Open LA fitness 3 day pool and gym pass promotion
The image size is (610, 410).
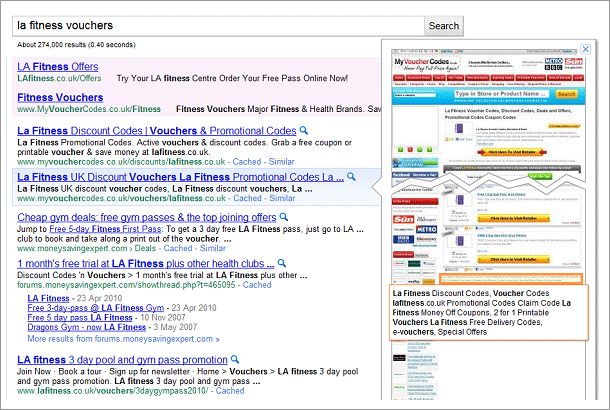point(122,360)
